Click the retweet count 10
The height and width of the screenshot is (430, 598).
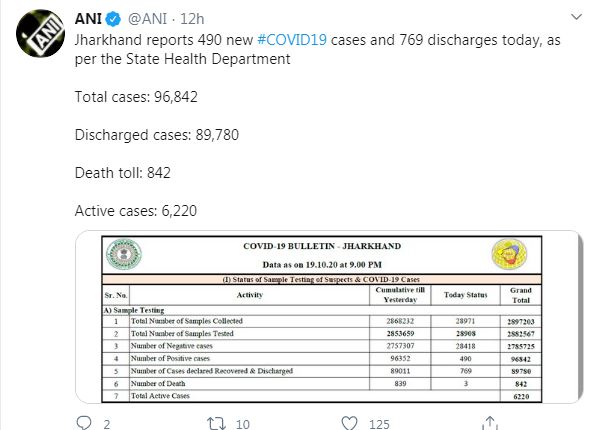tap(243, 424)
